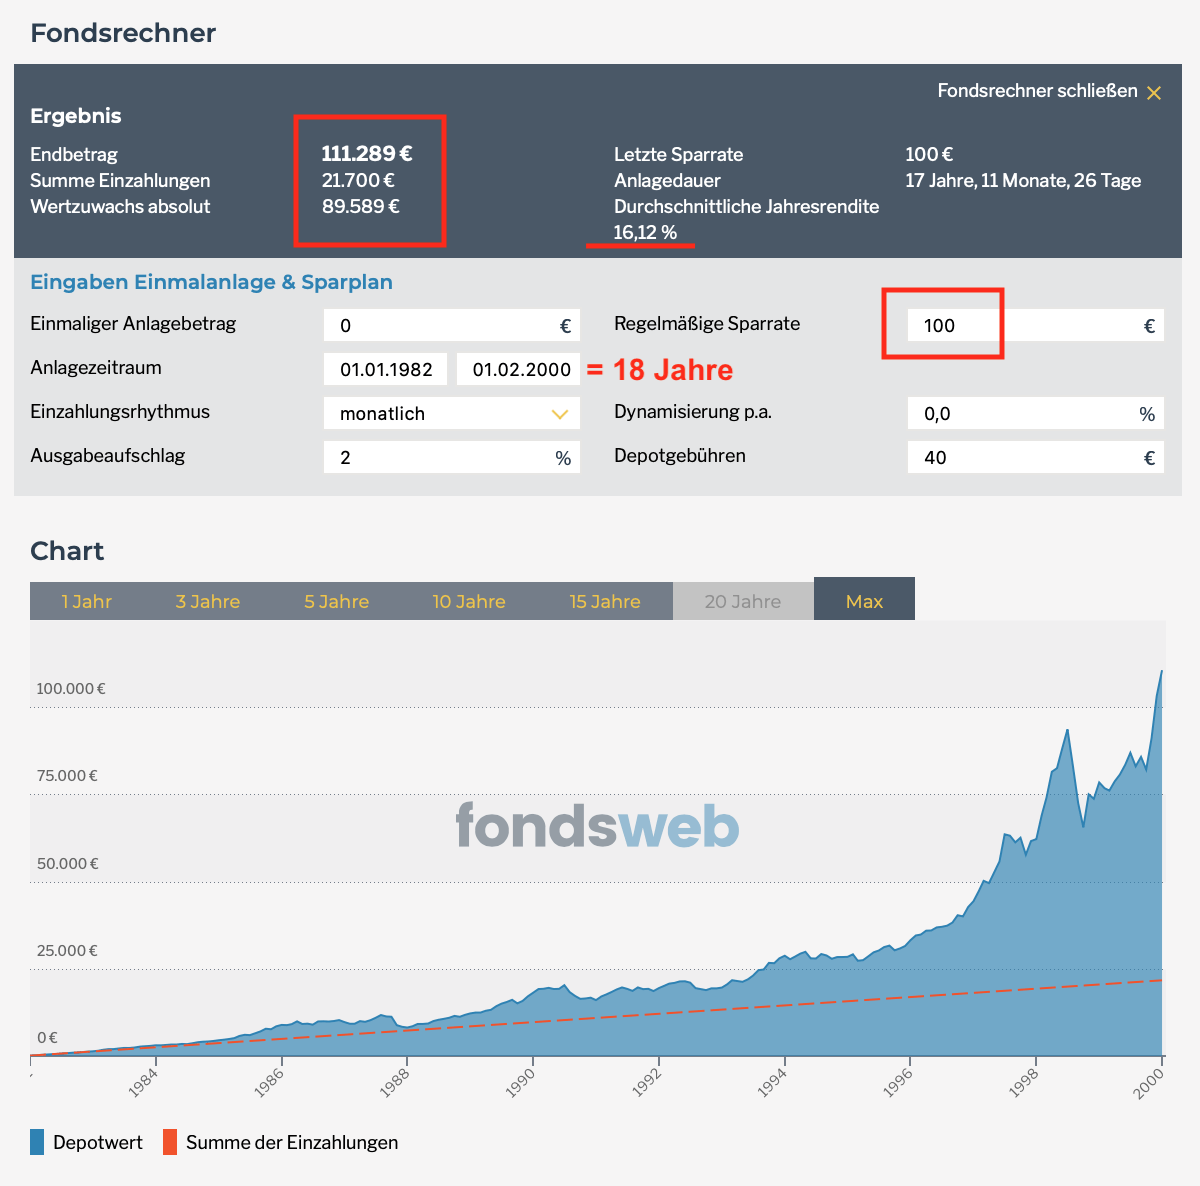Click the 'Letzte Sparrate' value 100 €
1200x1186 pixels.
[929, 154]
